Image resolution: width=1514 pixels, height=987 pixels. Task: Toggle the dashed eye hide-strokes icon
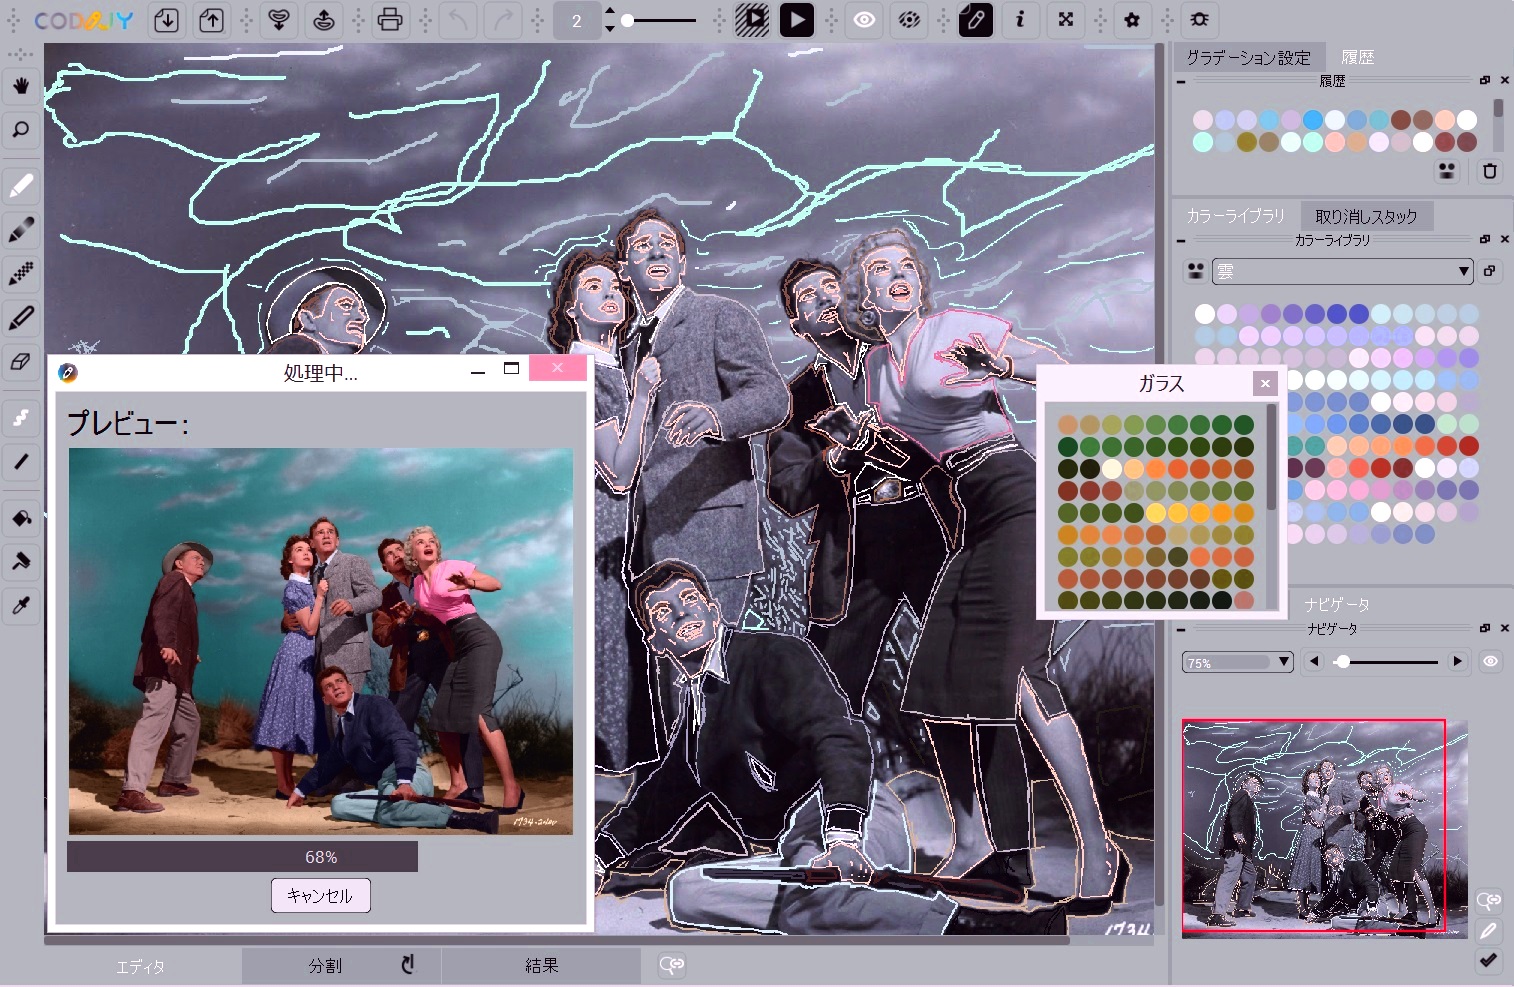coord(908,20)
